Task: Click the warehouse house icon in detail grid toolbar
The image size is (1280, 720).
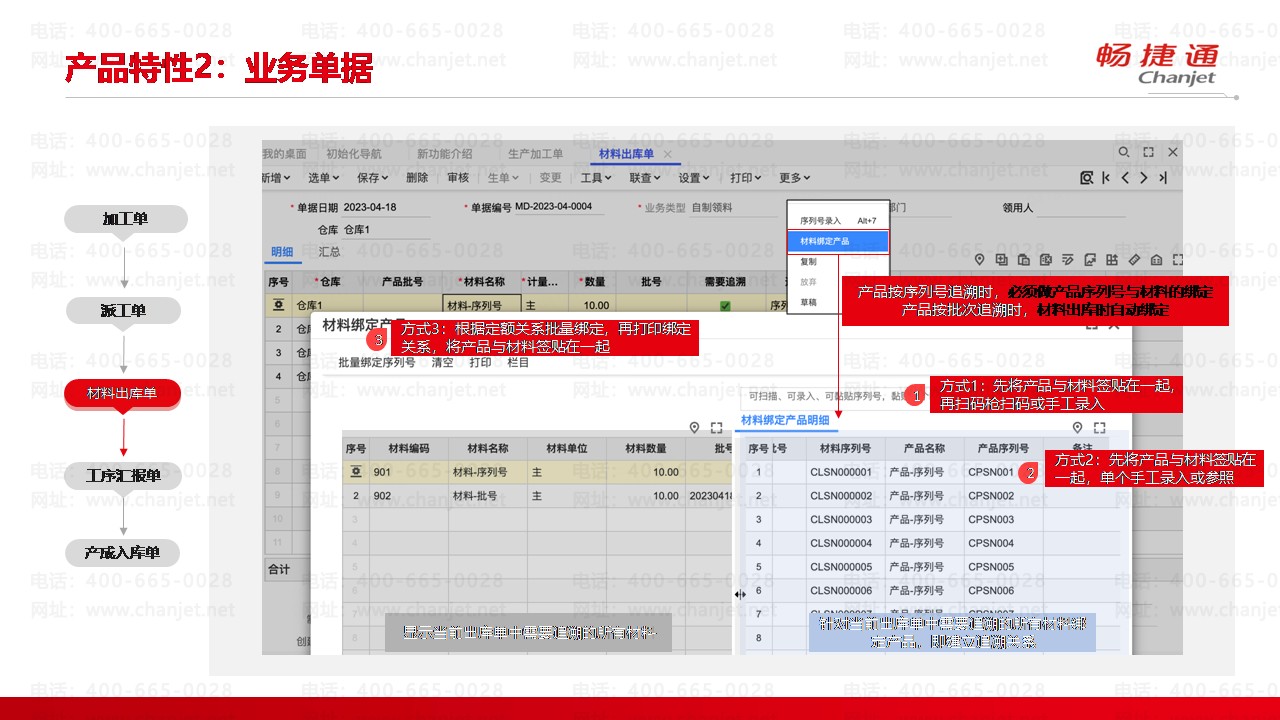Action: 1157,260
